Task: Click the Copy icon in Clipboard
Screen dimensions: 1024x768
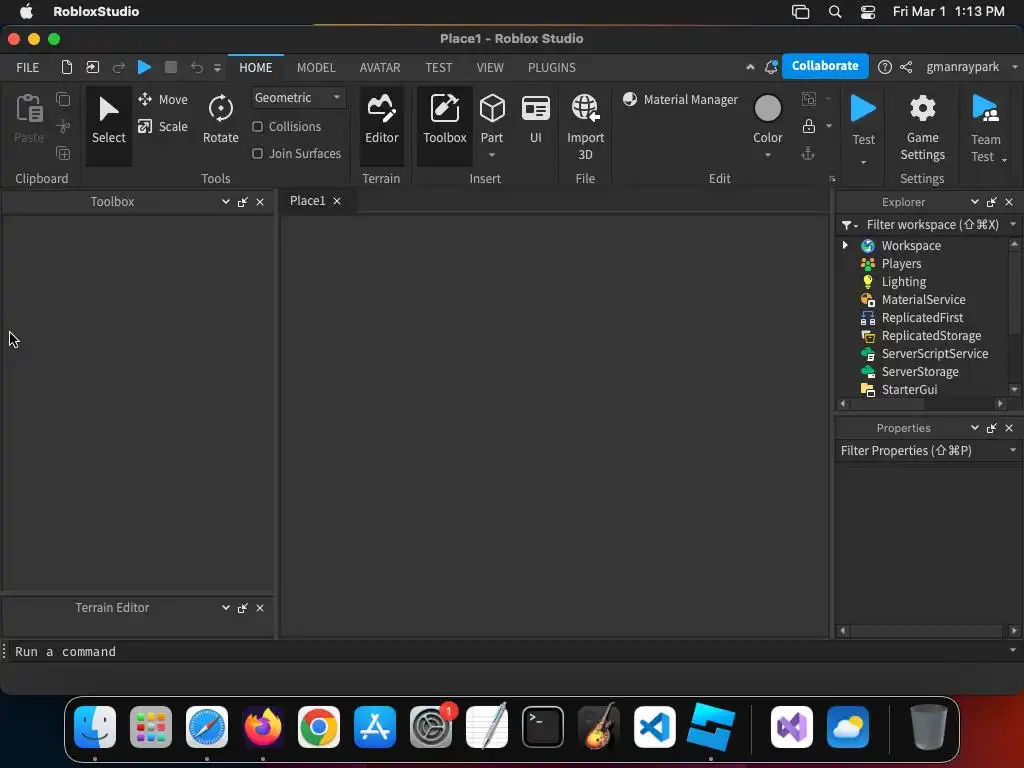Action: point(63,99)
